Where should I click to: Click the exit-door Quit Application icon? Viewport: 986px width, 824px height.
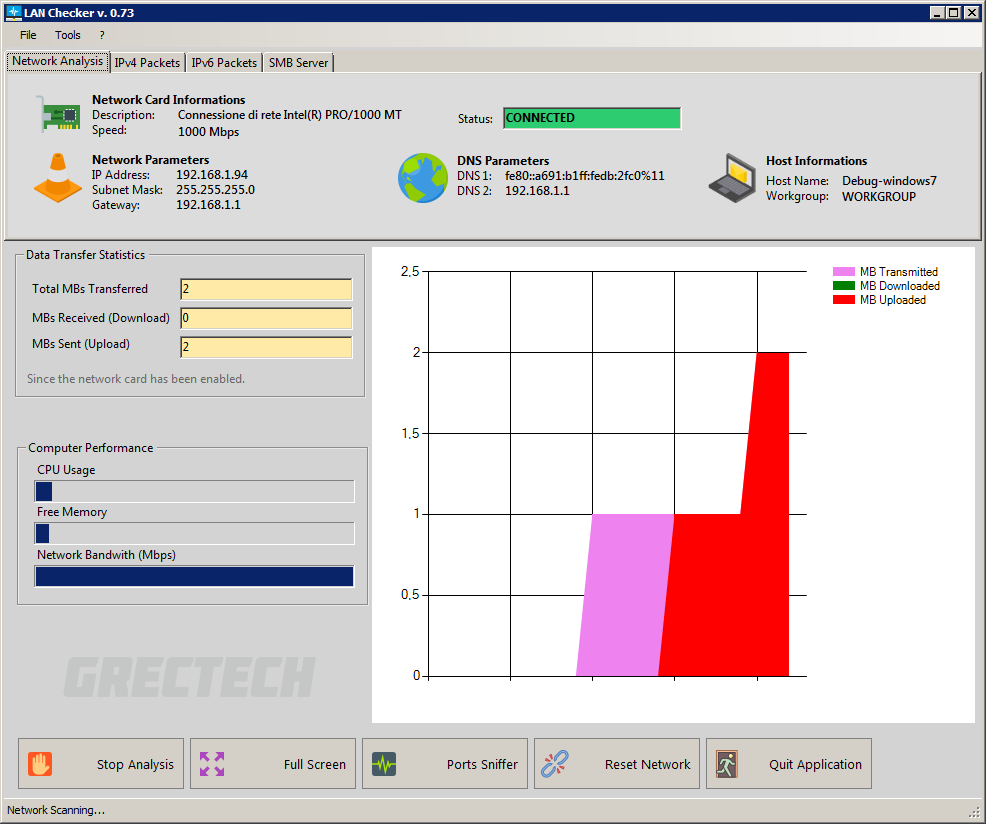pyautogui.click(x=726, y=764)
